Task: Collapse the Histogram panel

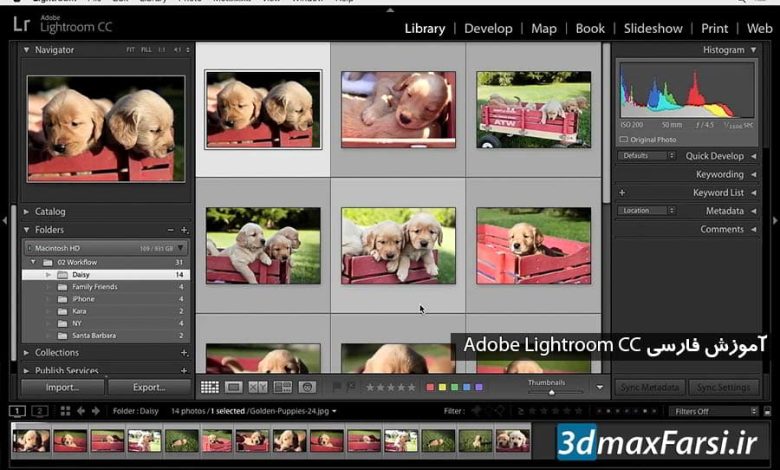Action: click(x=754, y=50)
